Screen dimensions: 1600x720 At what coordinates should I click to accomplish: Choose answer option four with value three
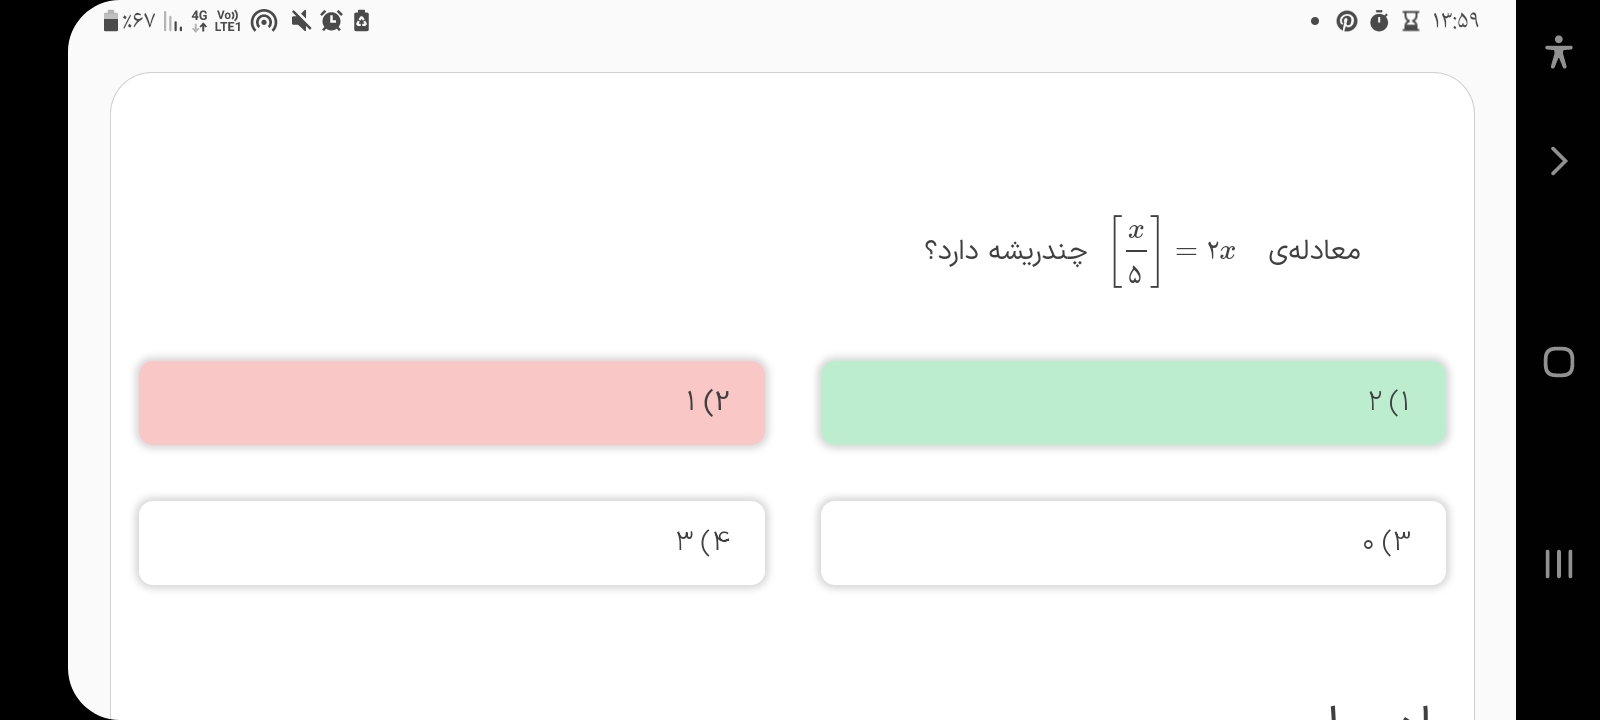[452, 542]
